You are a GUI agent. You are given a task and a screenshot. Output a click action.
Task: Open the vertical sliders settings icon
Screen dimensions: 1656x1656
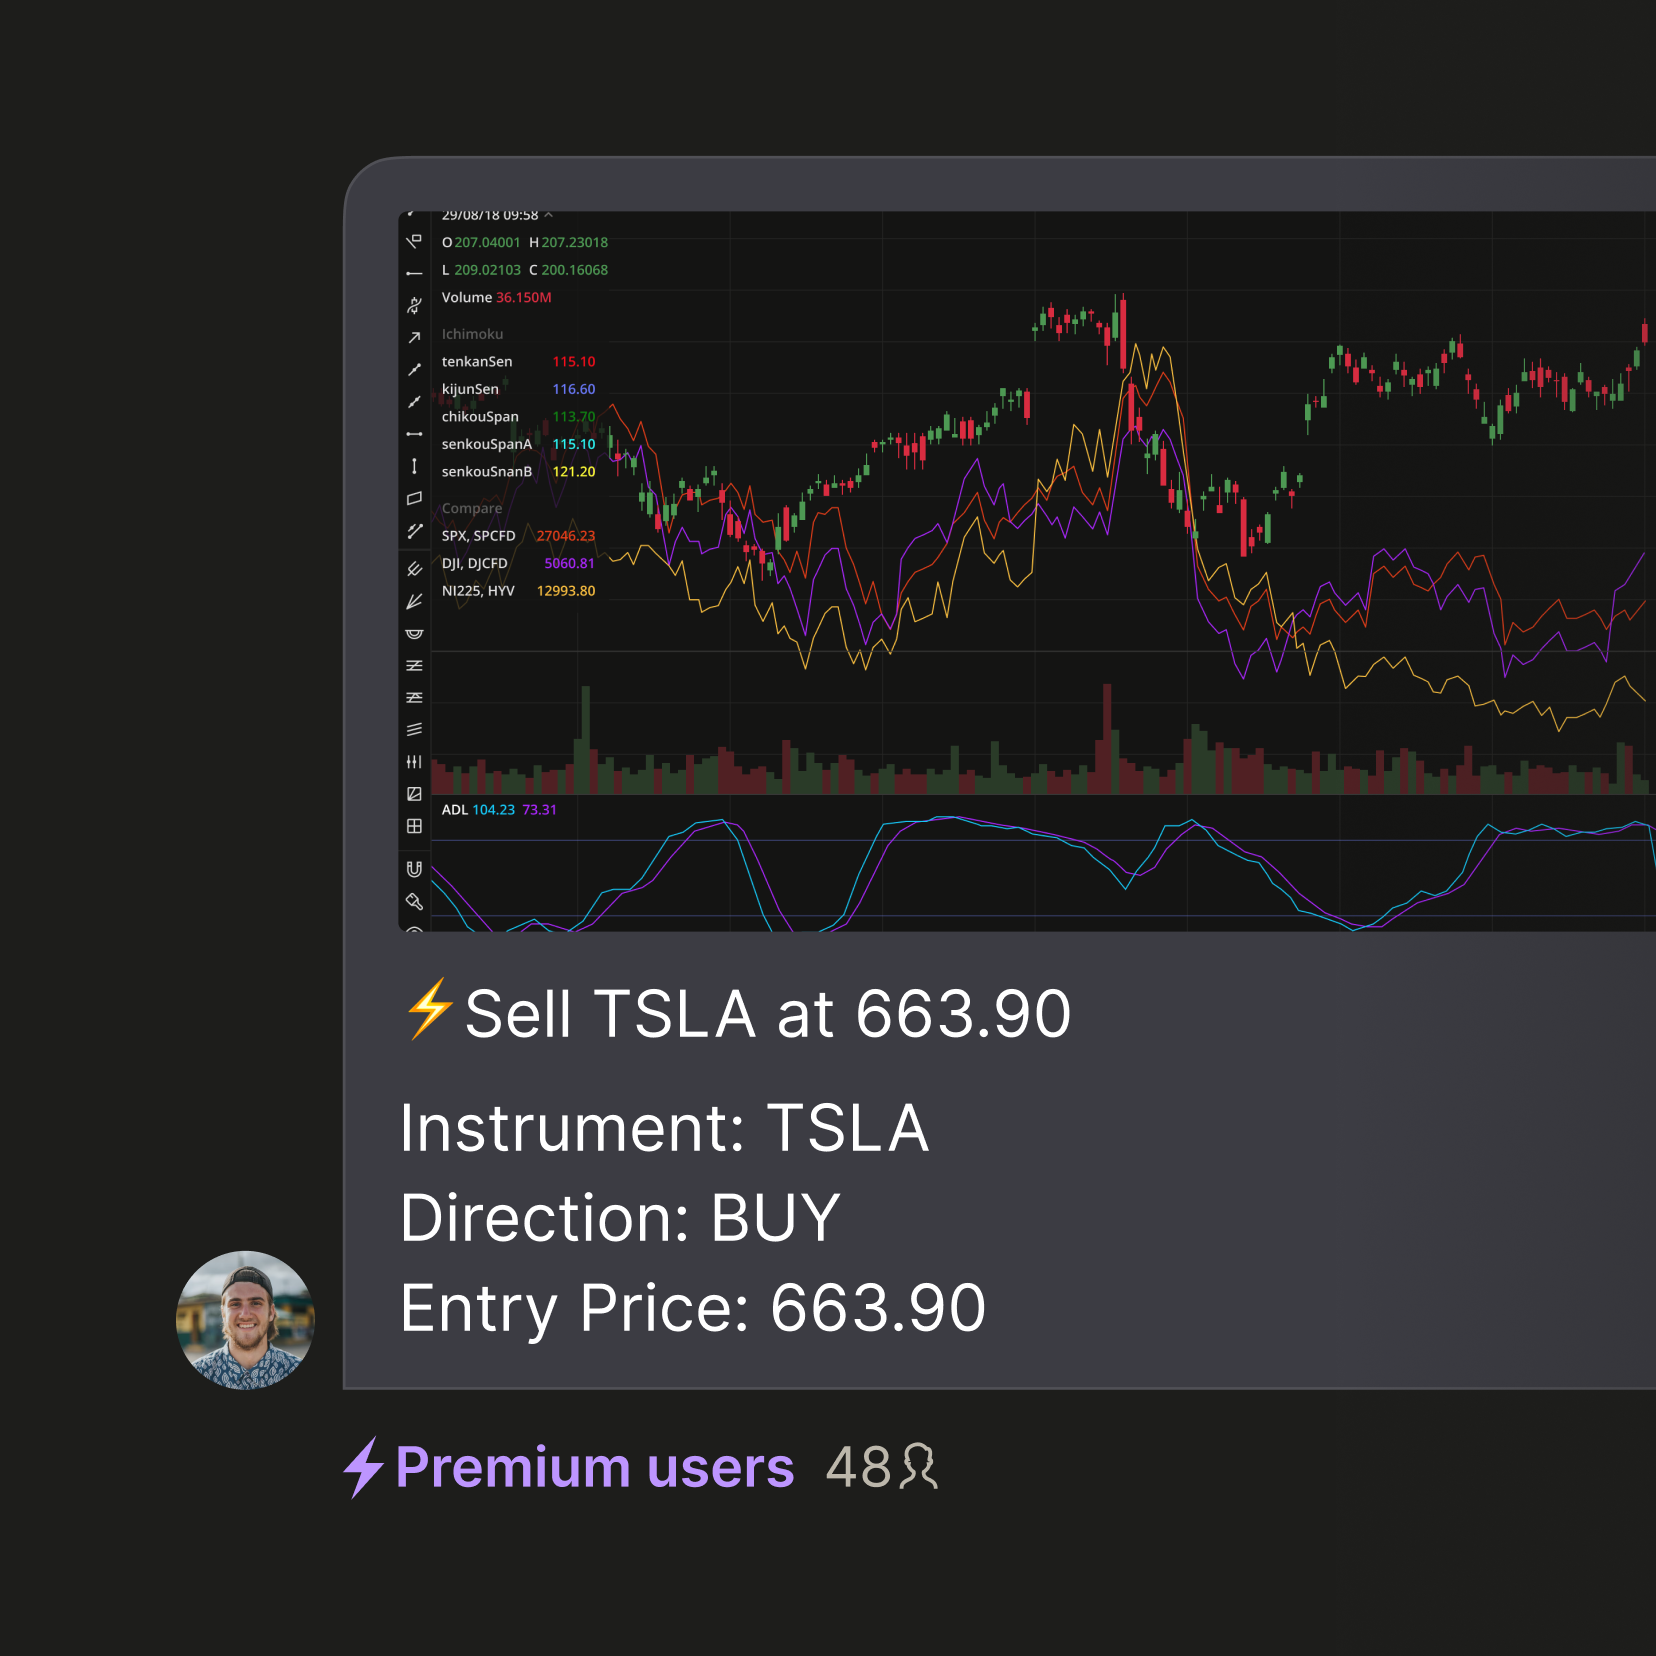(x=414, y=762)
